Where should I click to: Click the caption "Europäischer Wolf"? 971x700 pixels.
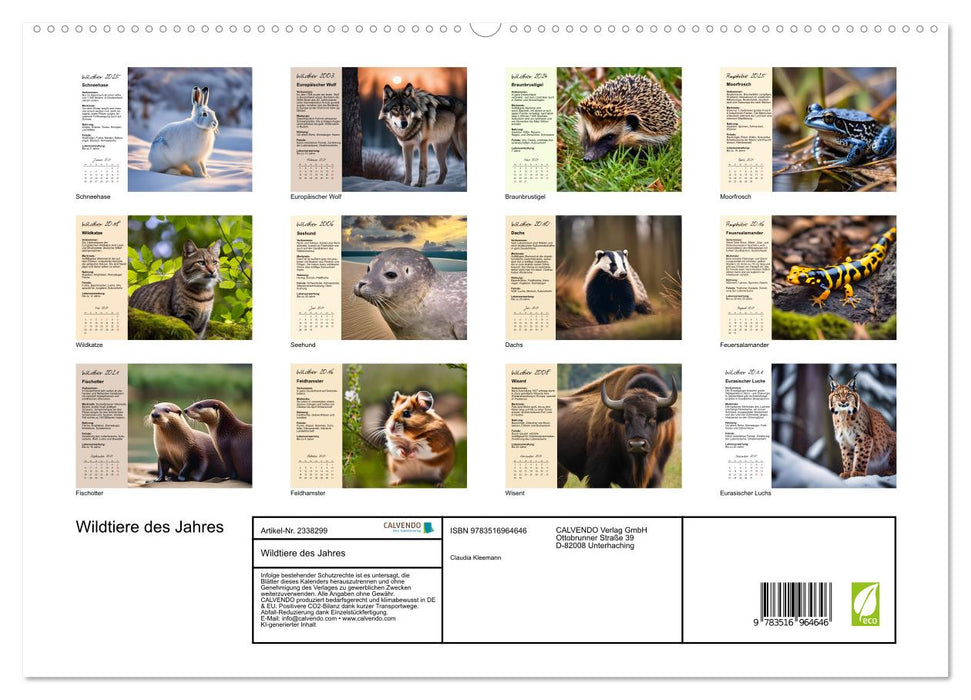click(316, 196)
